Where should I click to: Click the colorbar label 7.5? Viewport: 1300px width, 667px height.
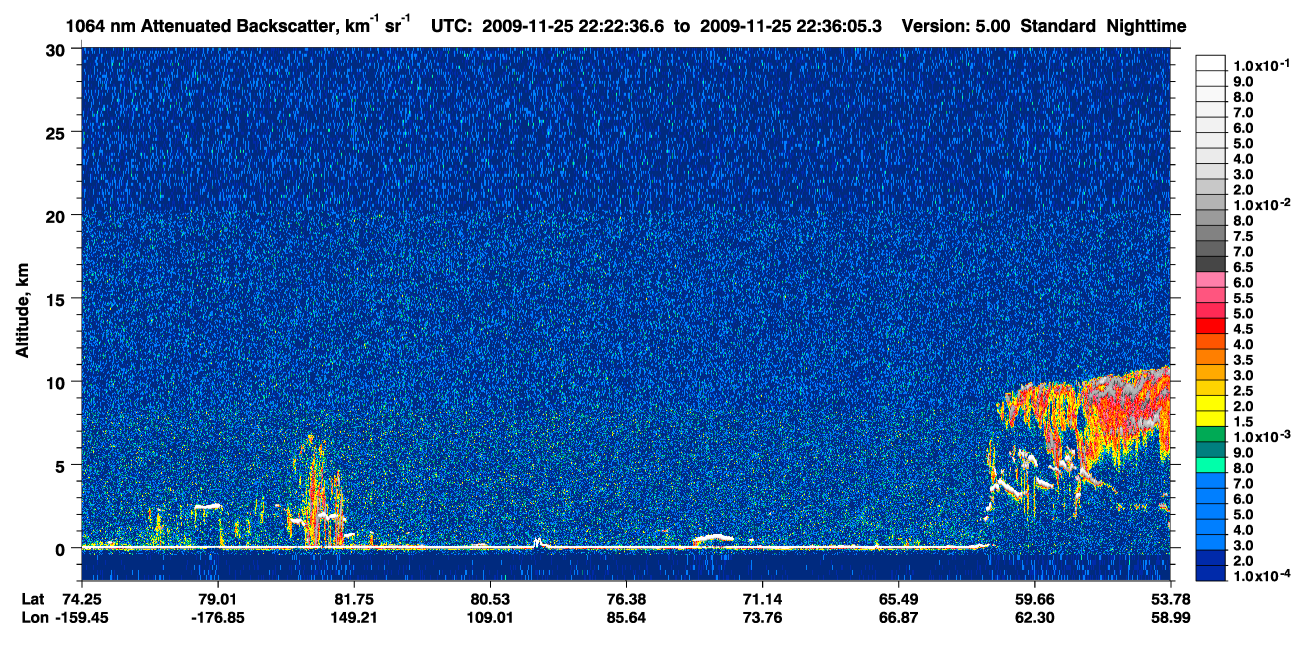click(1245, 236)
